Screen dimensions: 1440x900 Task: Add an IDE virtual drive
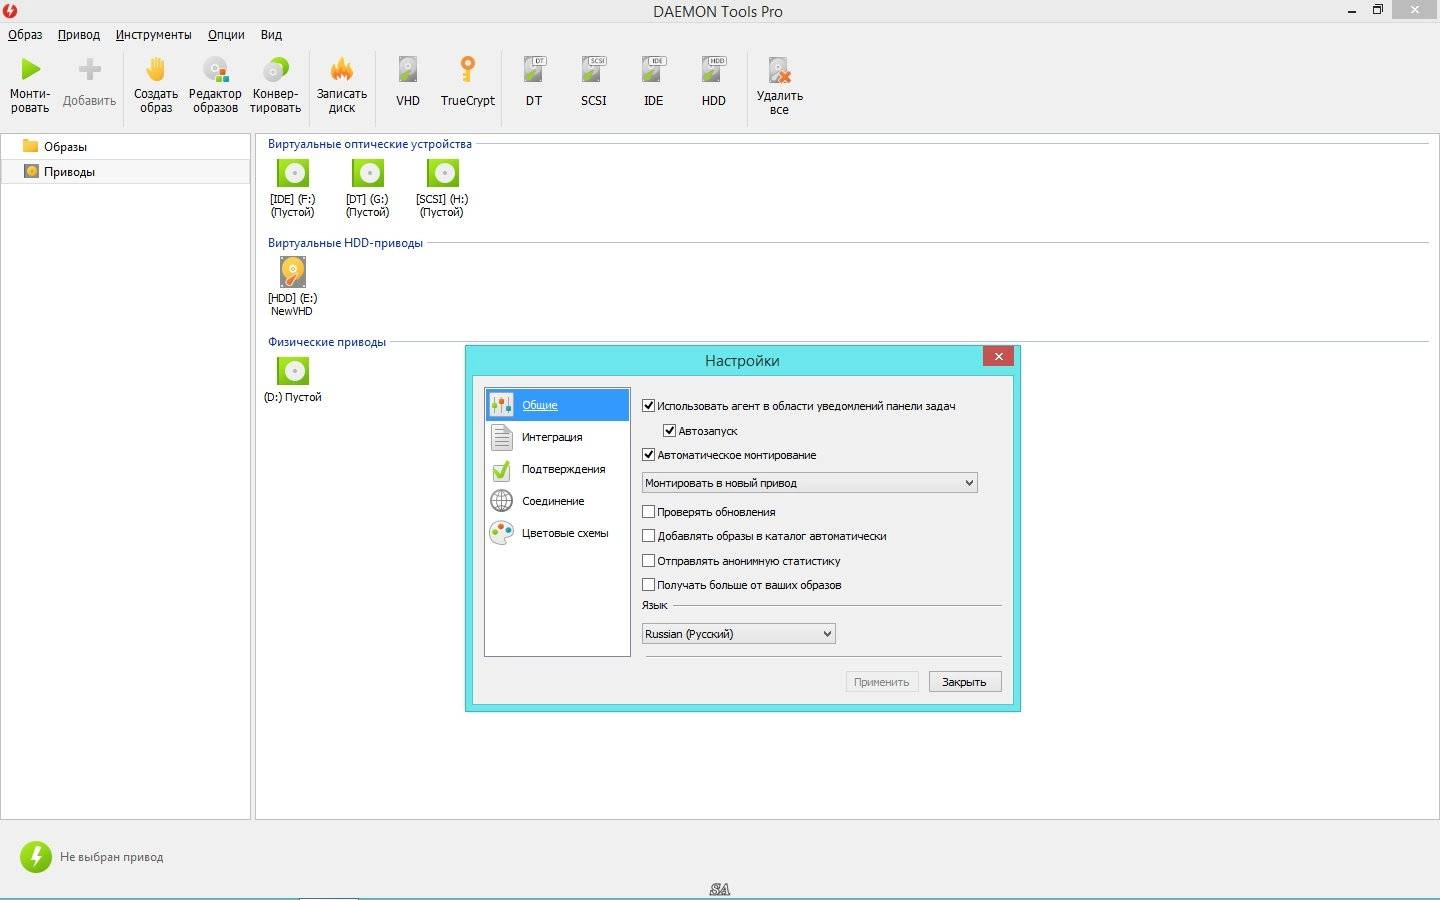pyautogui.click(x=654, y=82)
